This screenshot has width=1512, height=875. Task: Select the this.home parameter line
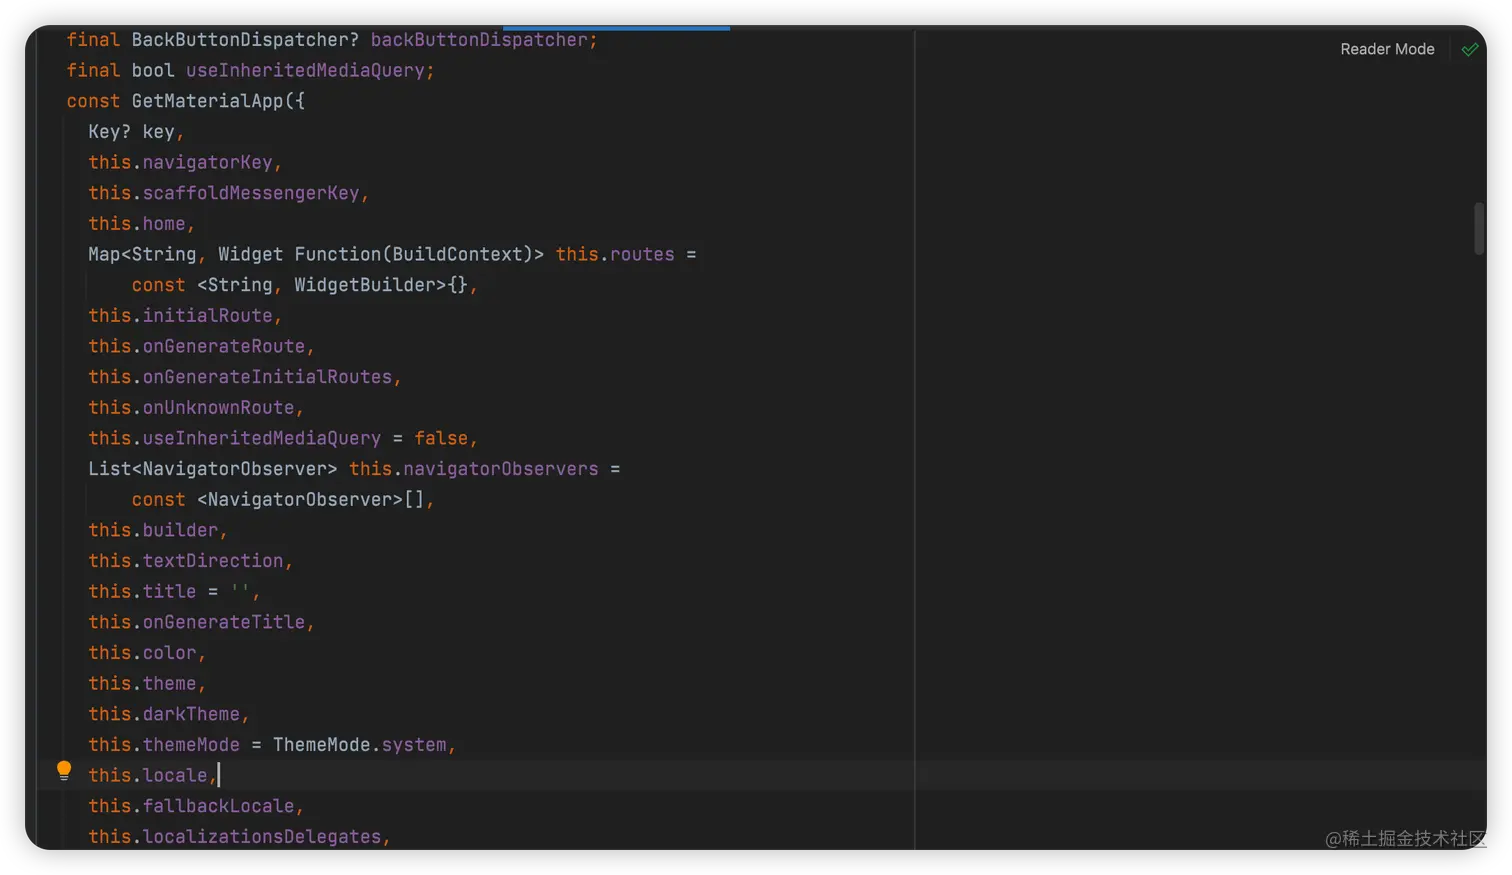[x=141, y=224]
